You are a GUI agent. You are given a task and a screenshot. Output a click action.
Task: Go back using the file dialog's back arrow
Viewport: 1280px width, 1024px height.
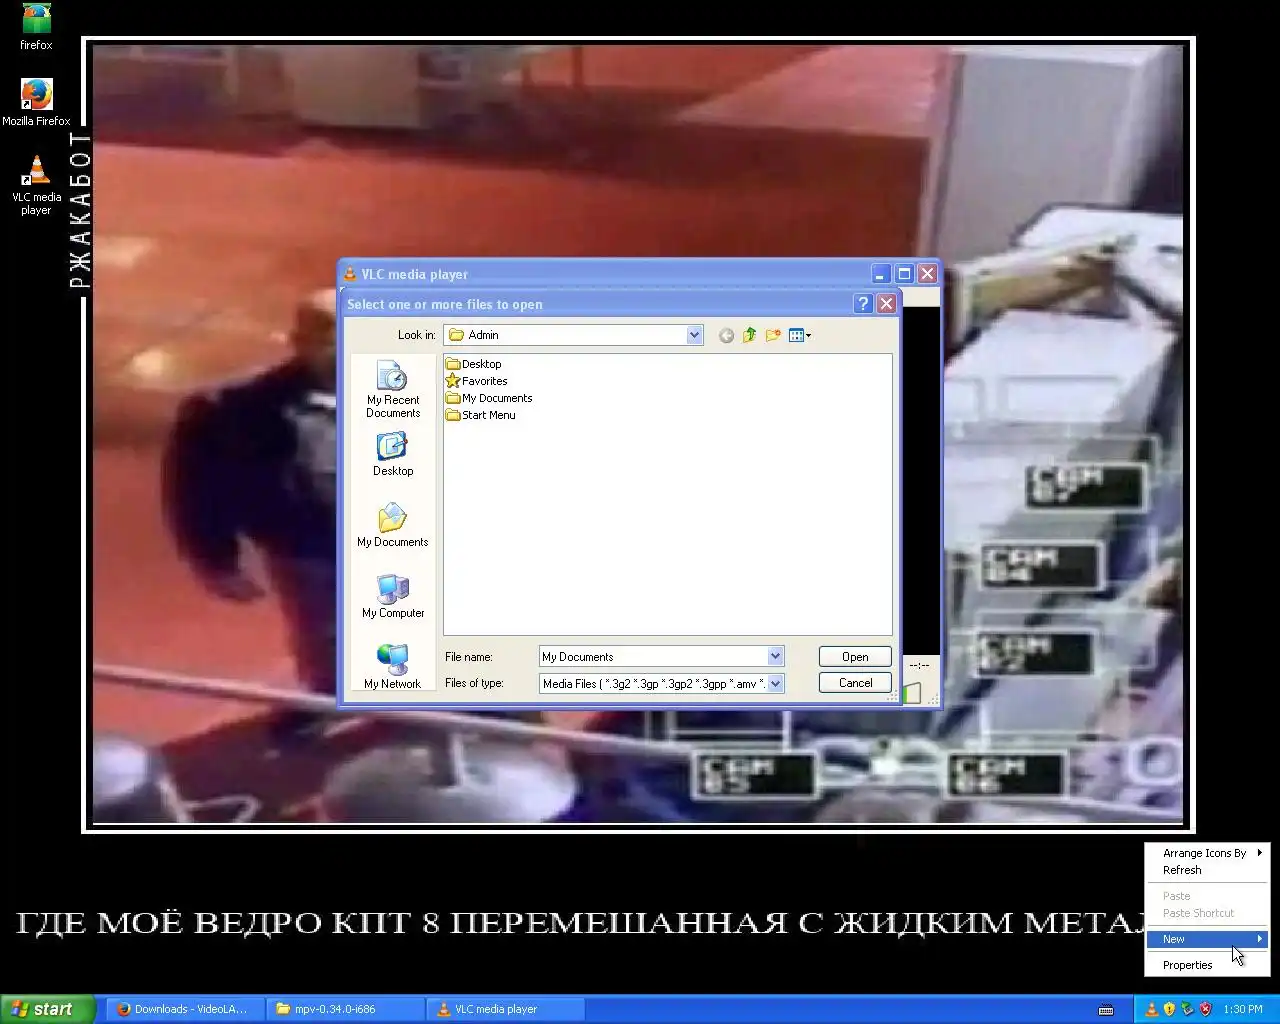coord(726,336)
